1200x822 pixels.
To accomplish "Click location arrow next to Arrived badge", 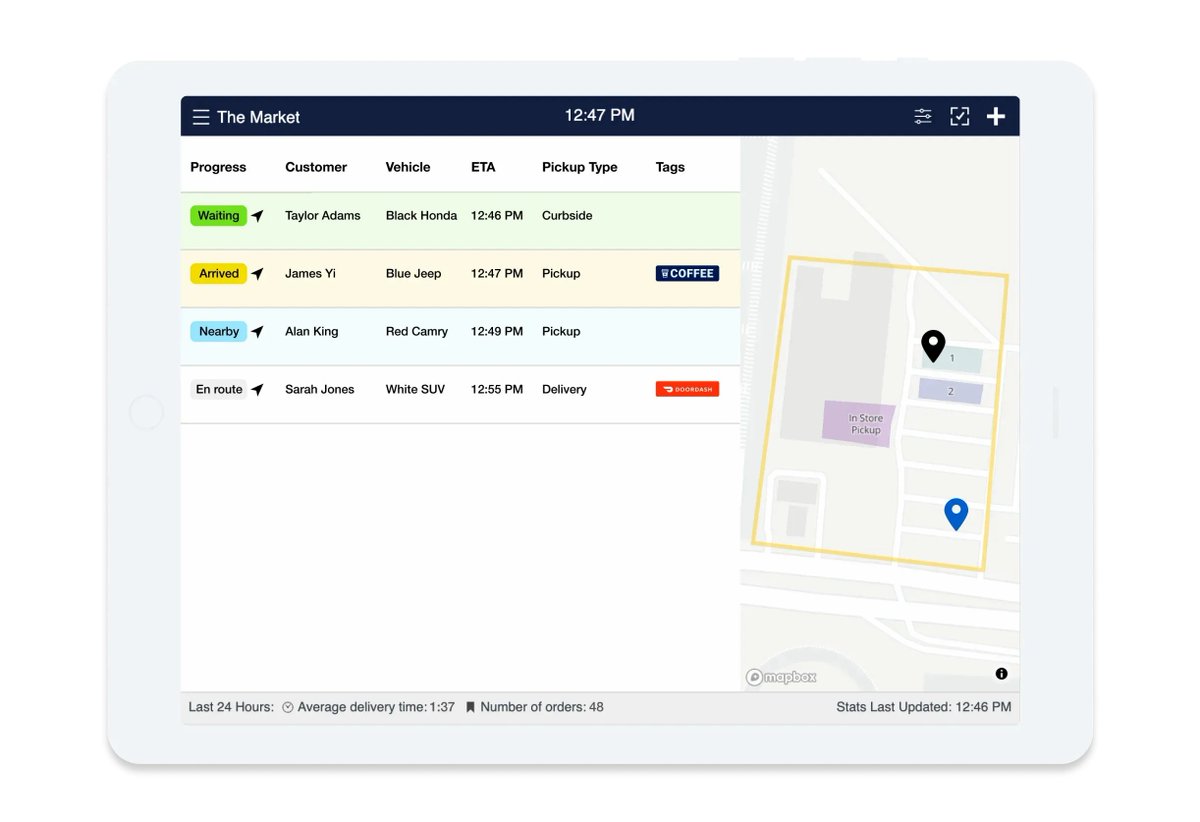I will click(x=257, y=274).
